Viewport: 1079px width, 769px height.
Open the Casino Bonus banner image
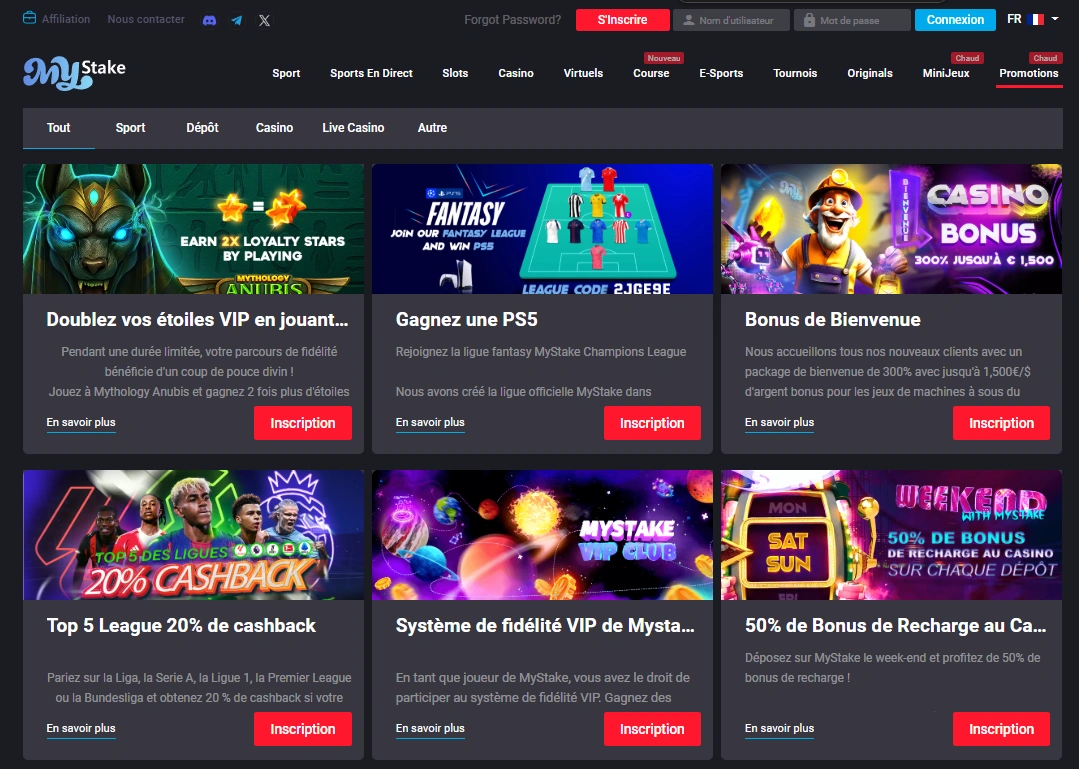pos(891,229)
